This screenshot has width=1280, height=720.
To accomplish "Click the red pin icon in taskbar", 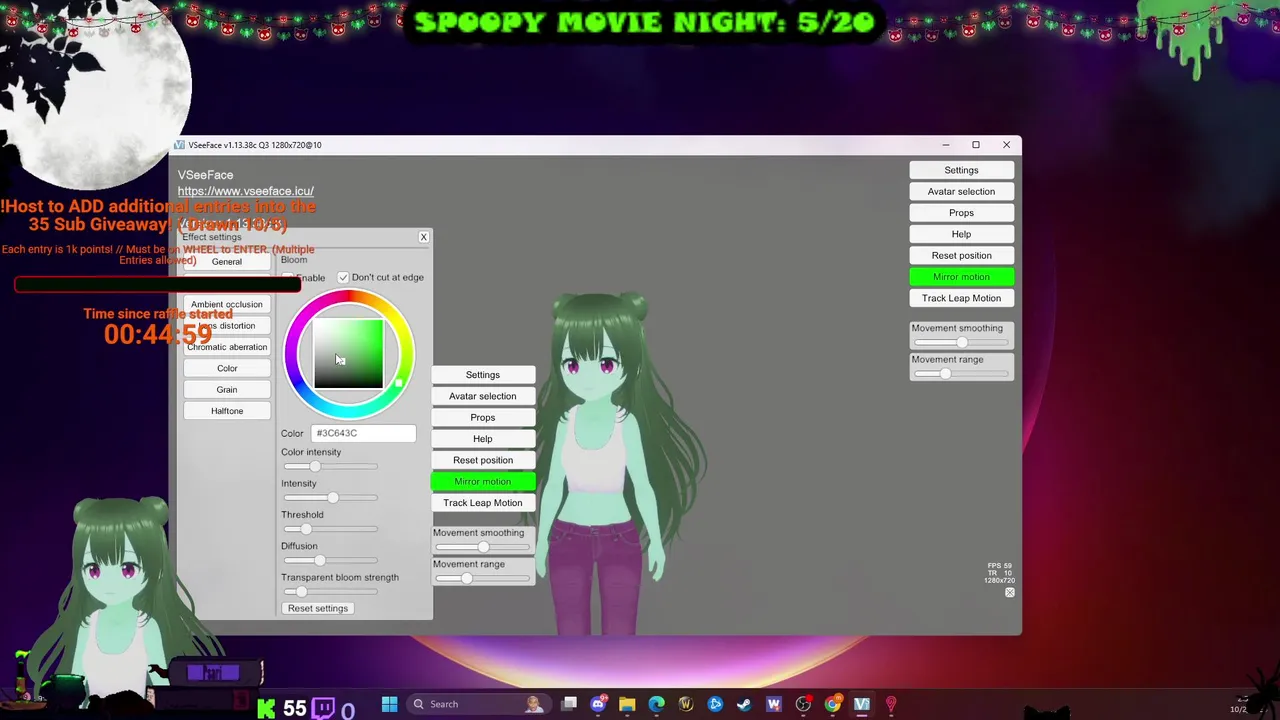I will 891,704.
